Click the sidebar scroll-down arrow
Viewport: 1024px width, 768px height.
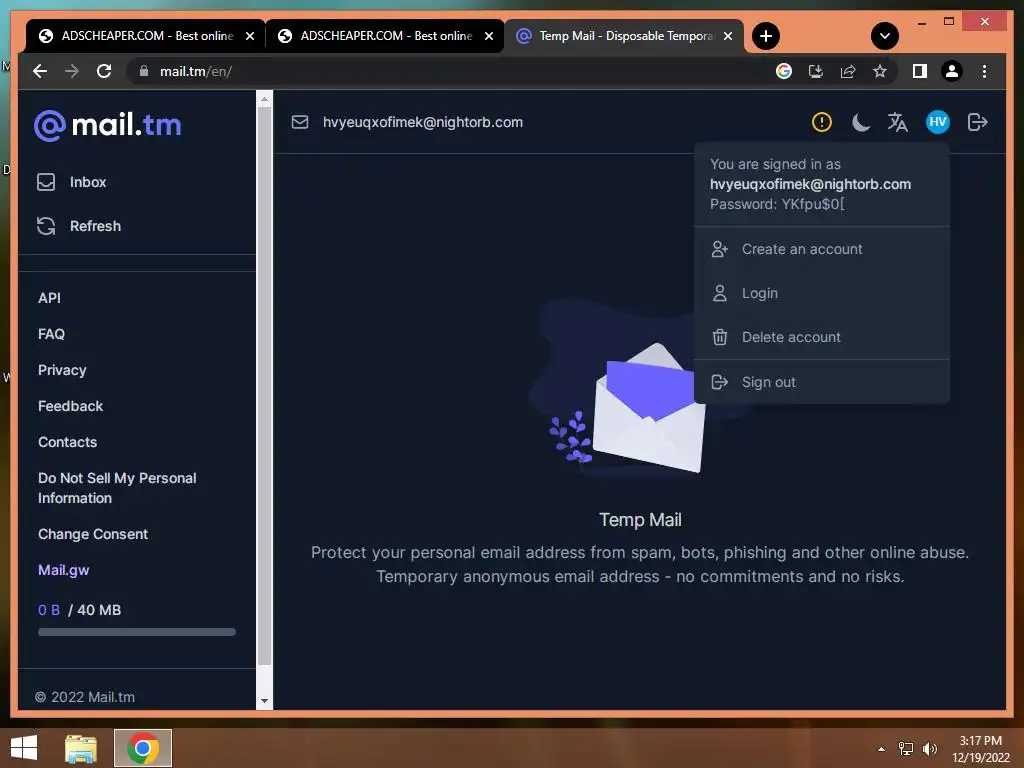tap(264, 701)
